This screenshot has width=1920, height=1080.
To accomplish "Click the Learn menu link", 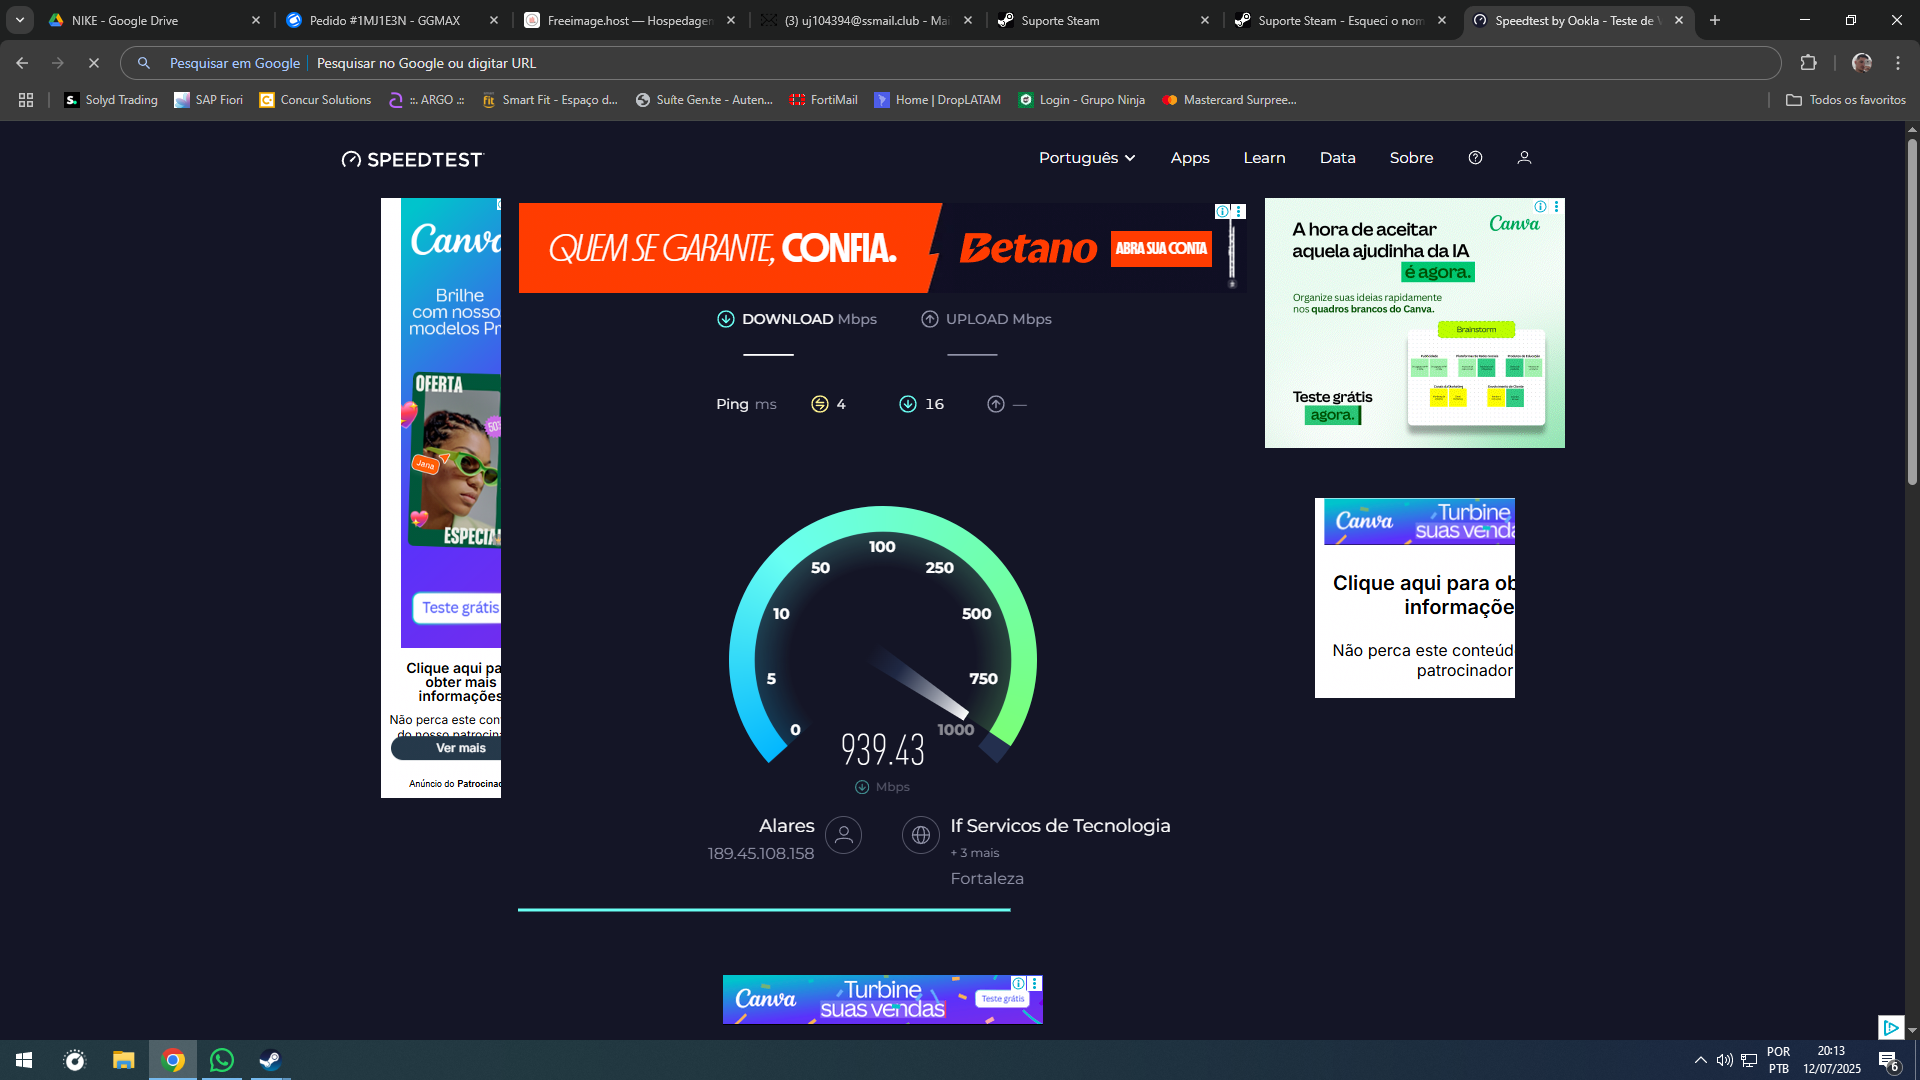I will [x=1264, y=158].
